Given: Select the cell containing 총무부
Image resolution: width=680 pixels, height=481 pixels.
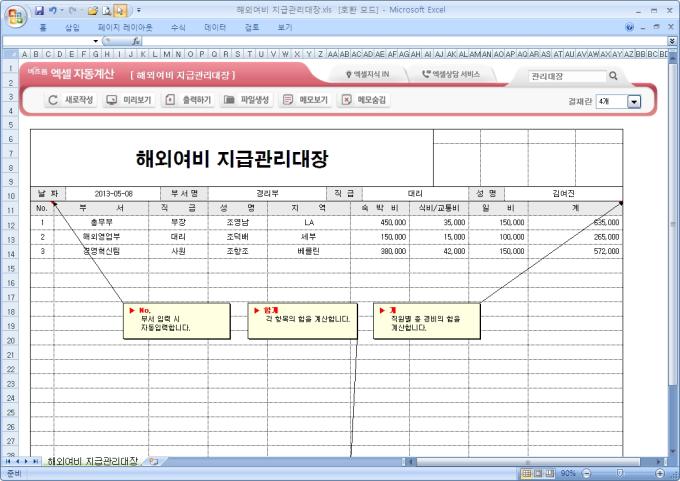Looking at the screenshot, I should coord(101,223).
